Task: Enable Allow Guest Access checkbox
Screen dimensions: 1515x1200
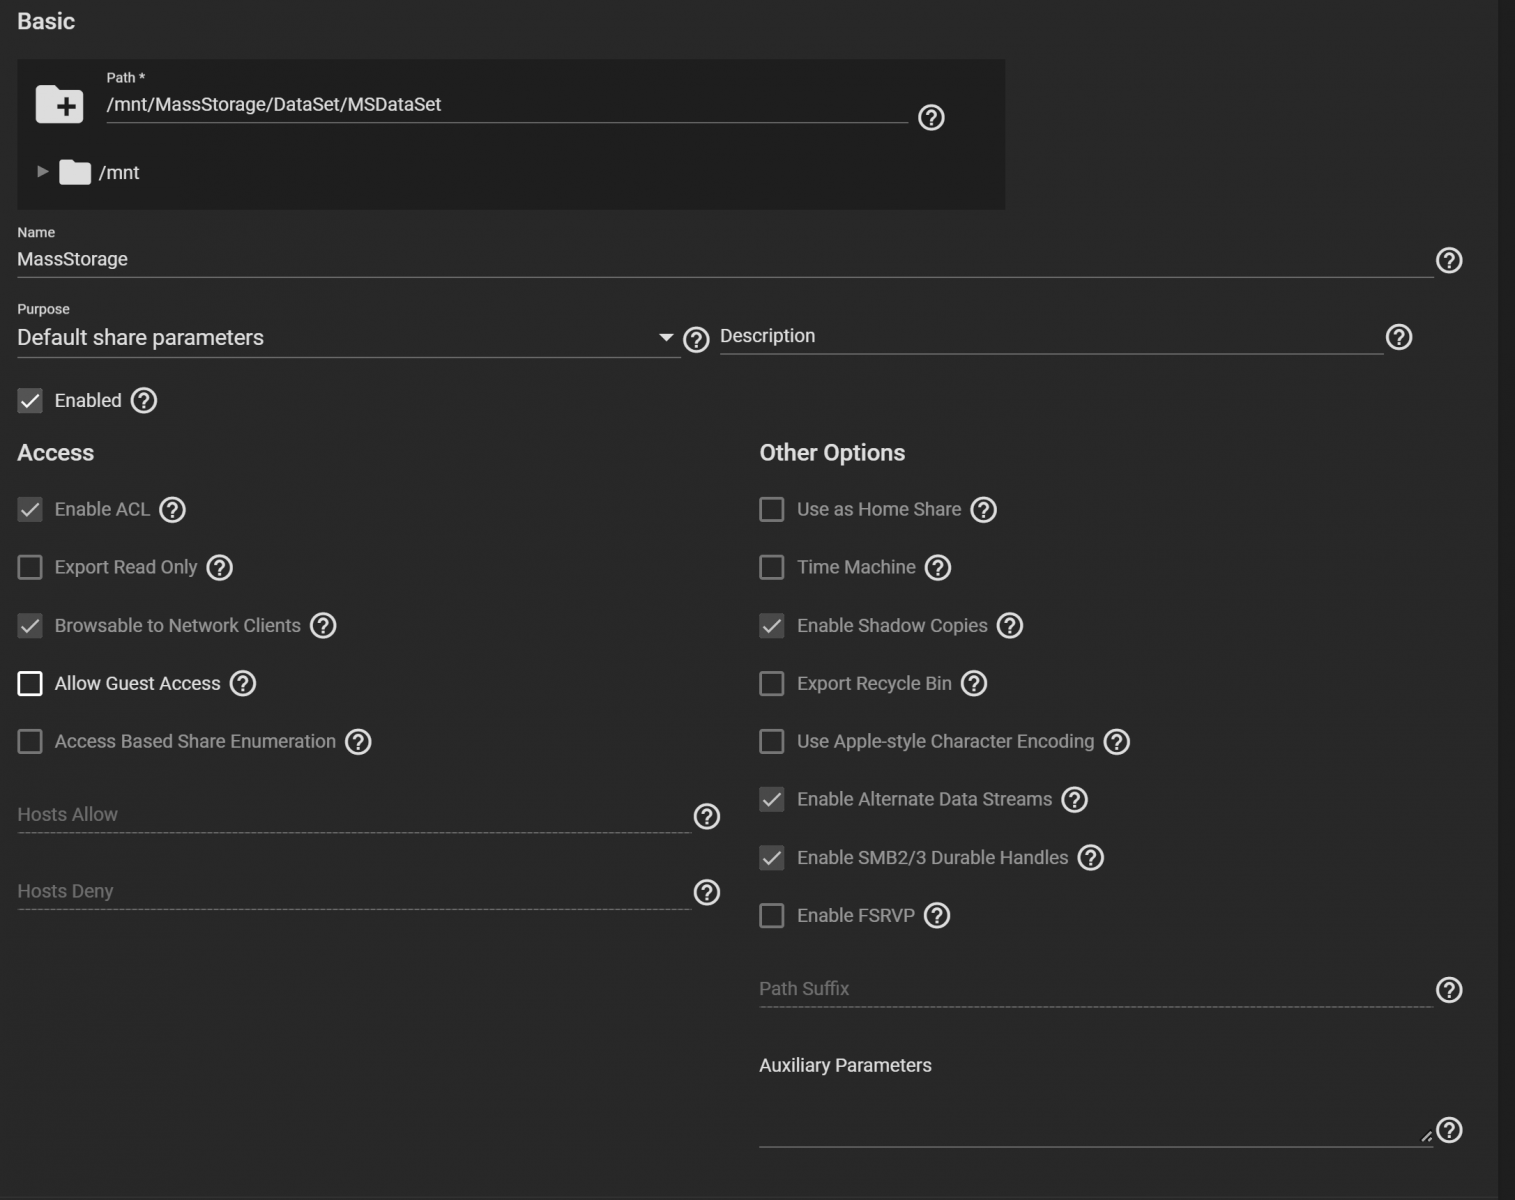Action: tap(30, 684)
